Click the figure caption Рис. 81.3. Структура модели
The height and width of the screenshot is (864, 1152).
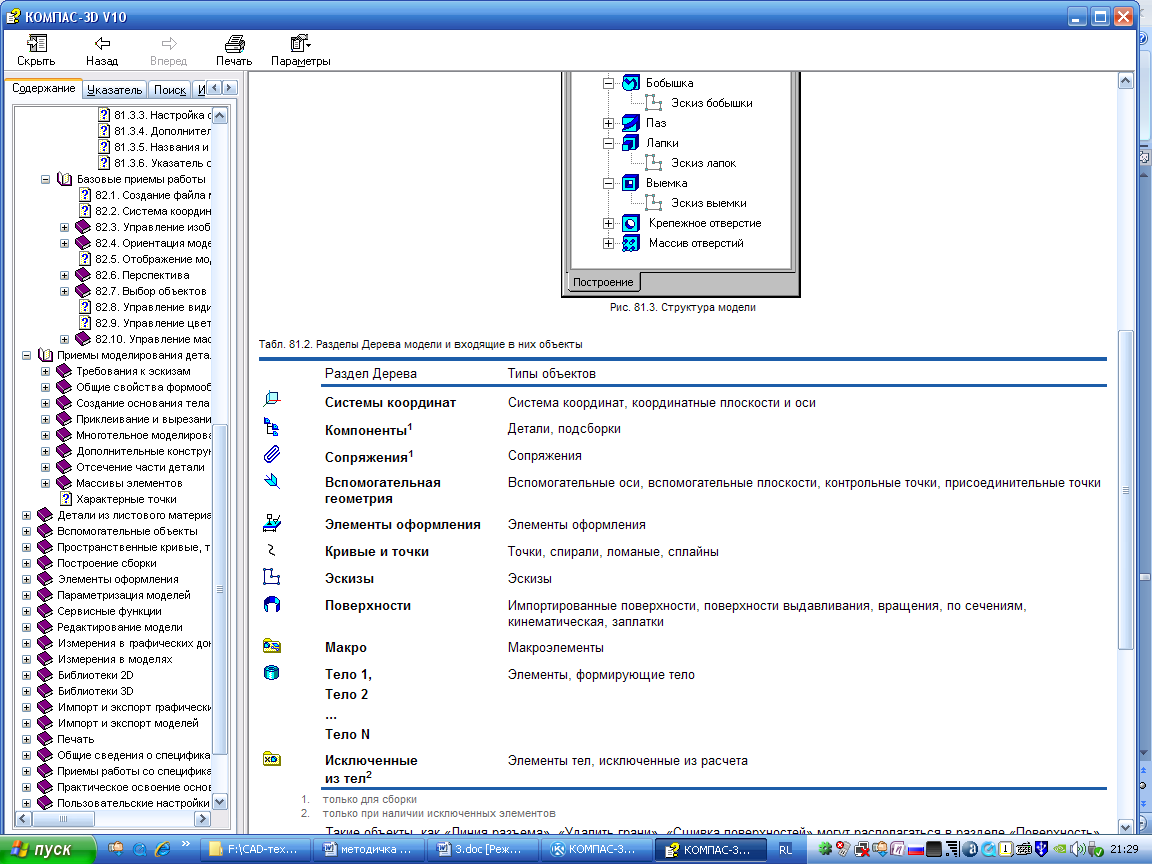point(683,307)
